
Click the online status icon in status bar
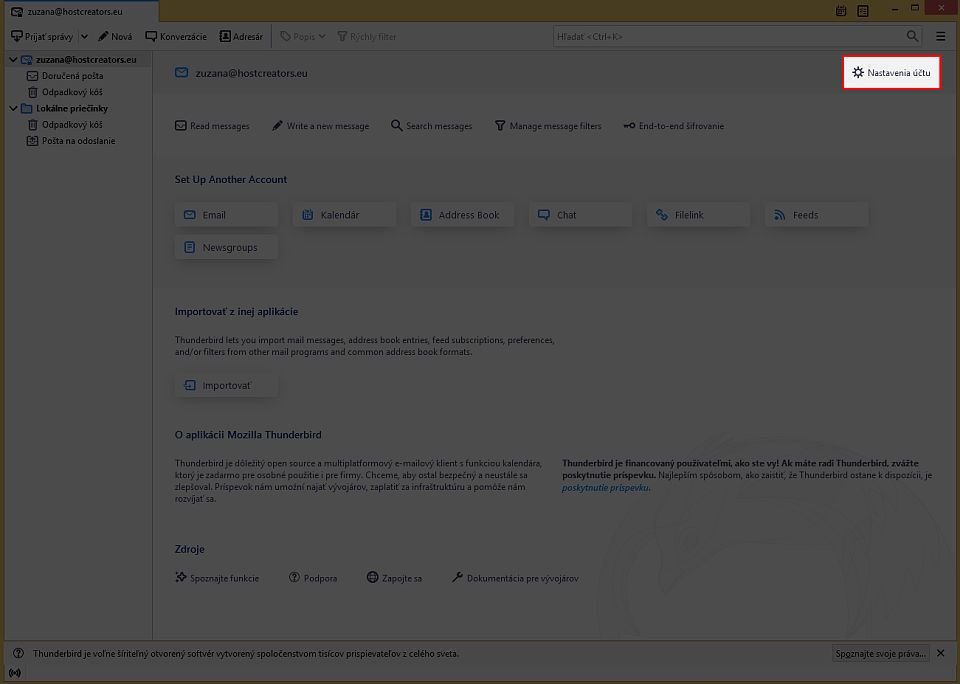[x=15, y=672]
